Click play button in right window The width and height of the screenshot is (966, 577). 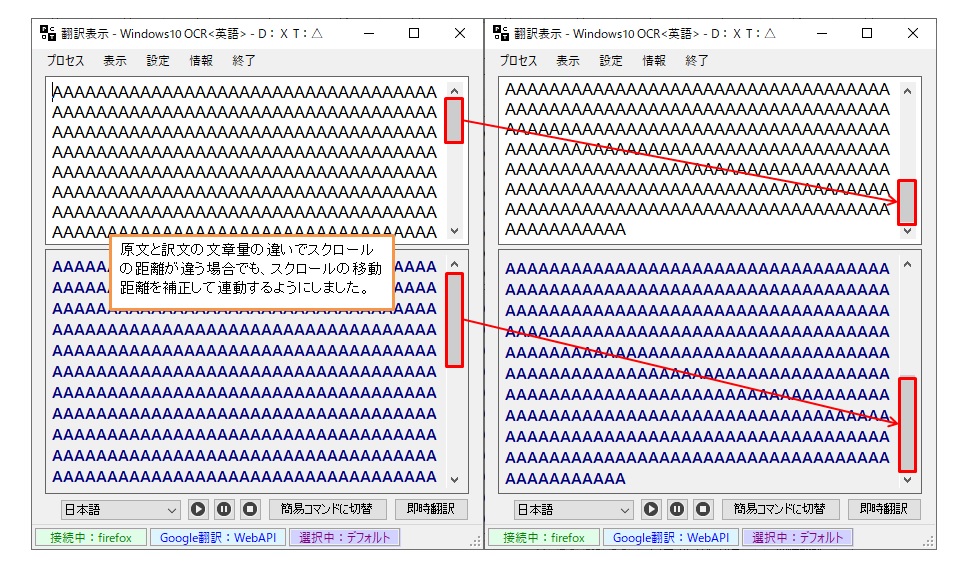(x=651, y=509)
